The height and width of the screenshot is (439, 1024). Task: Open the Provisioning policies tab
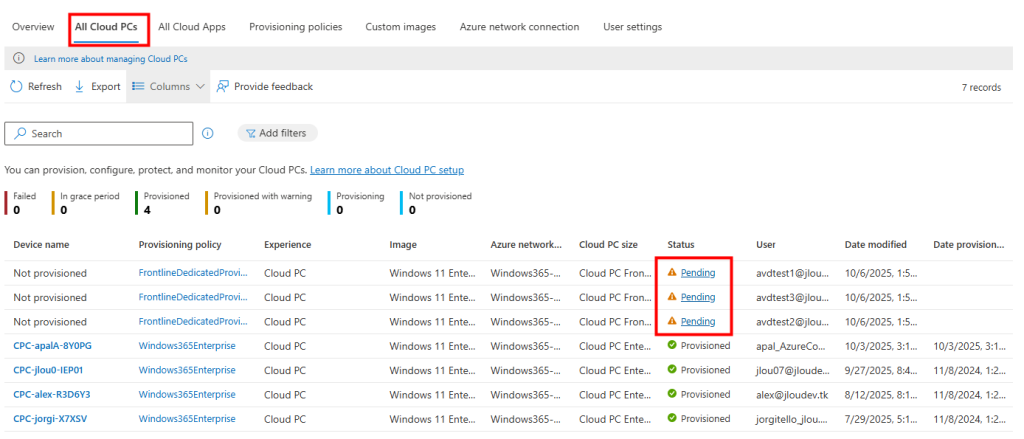(x=295, y=27)
